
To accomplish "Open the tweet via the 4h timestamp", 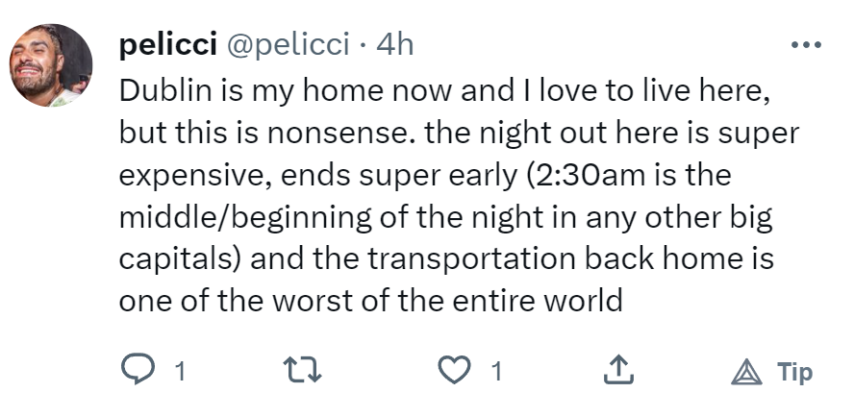I will [394, 45].
